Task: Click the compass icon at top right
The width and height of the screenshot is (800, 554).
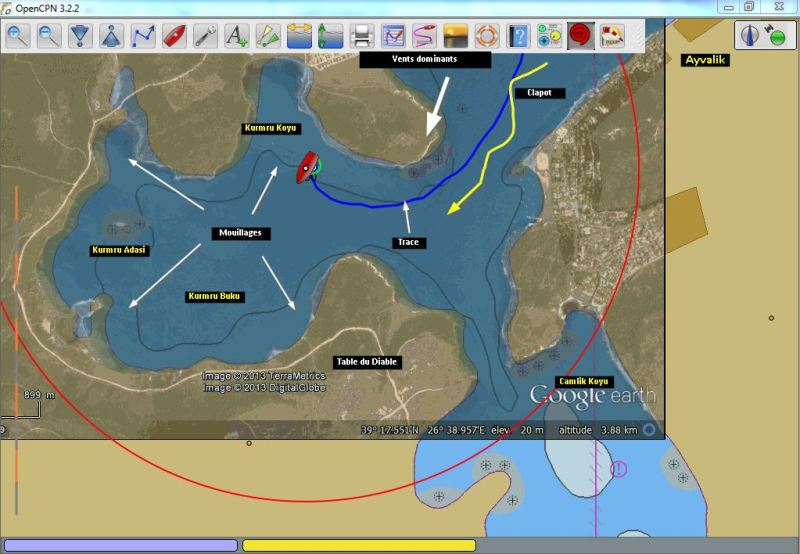Action: pyautogui.click(x=752, y=36)
